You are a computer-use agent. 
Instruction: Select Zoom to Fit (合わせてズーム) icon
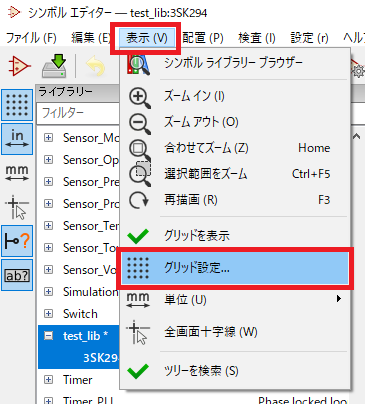(x=139, y=149)
